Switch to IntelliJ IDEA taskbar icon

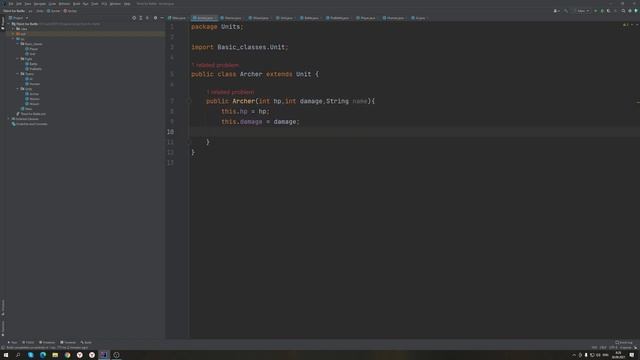click(x=104, y=355)
